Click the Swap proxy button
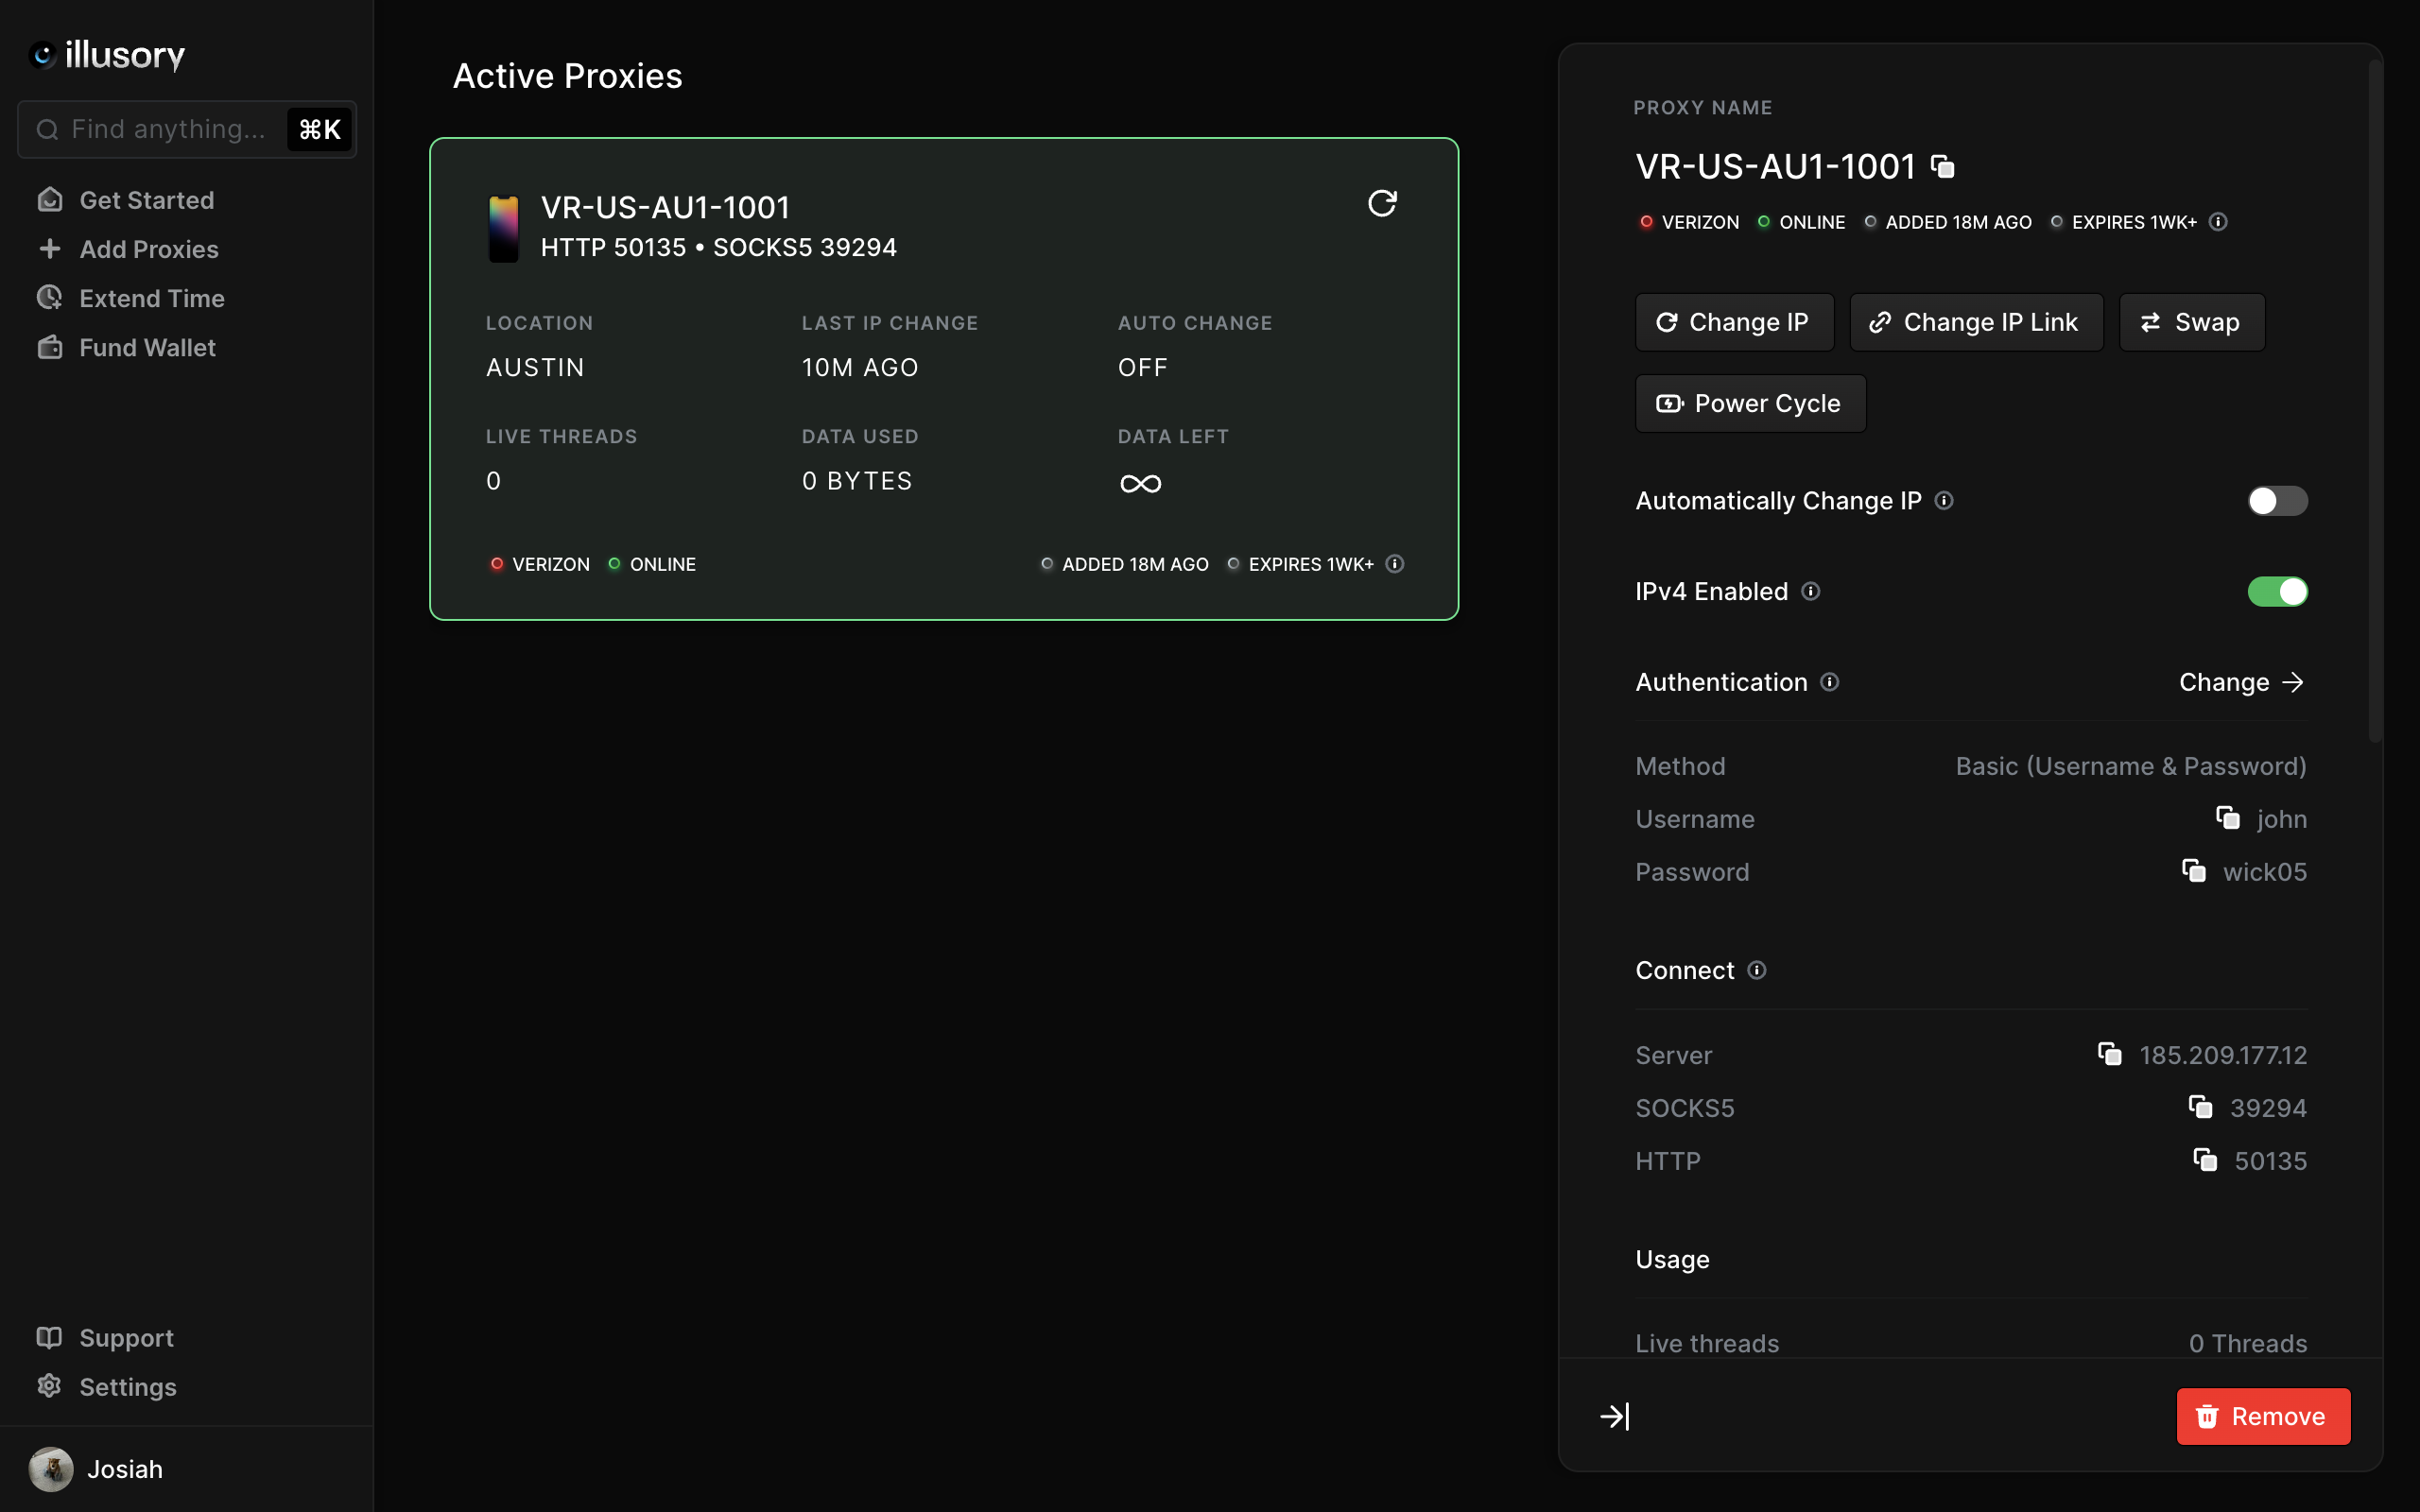This screenshot has width=2420, height=1512. 2192,322
